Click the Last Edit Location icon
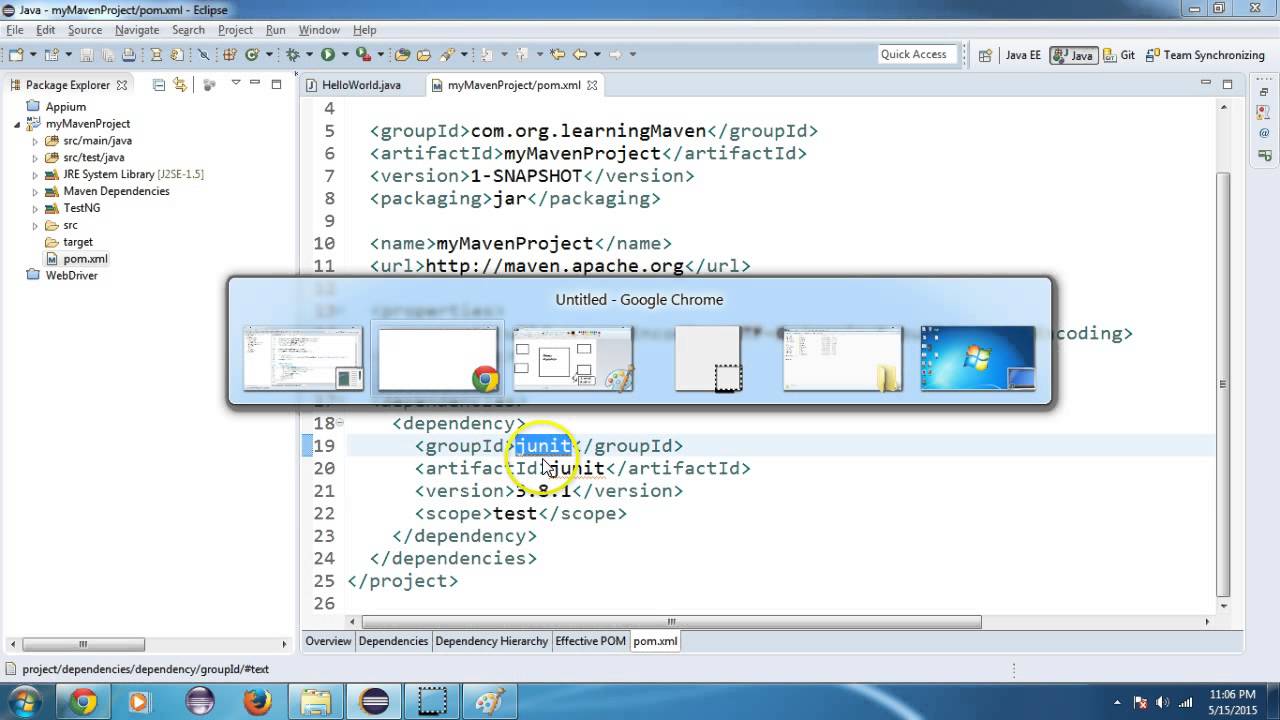Screen dimensions: 1280x720 tap(557, 54)
